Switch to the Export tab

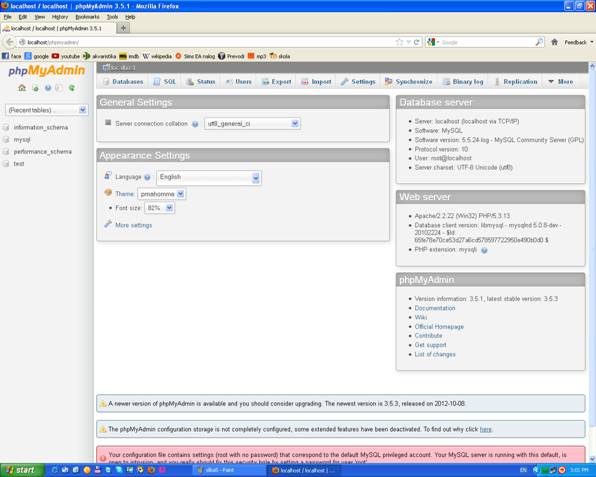277,82
